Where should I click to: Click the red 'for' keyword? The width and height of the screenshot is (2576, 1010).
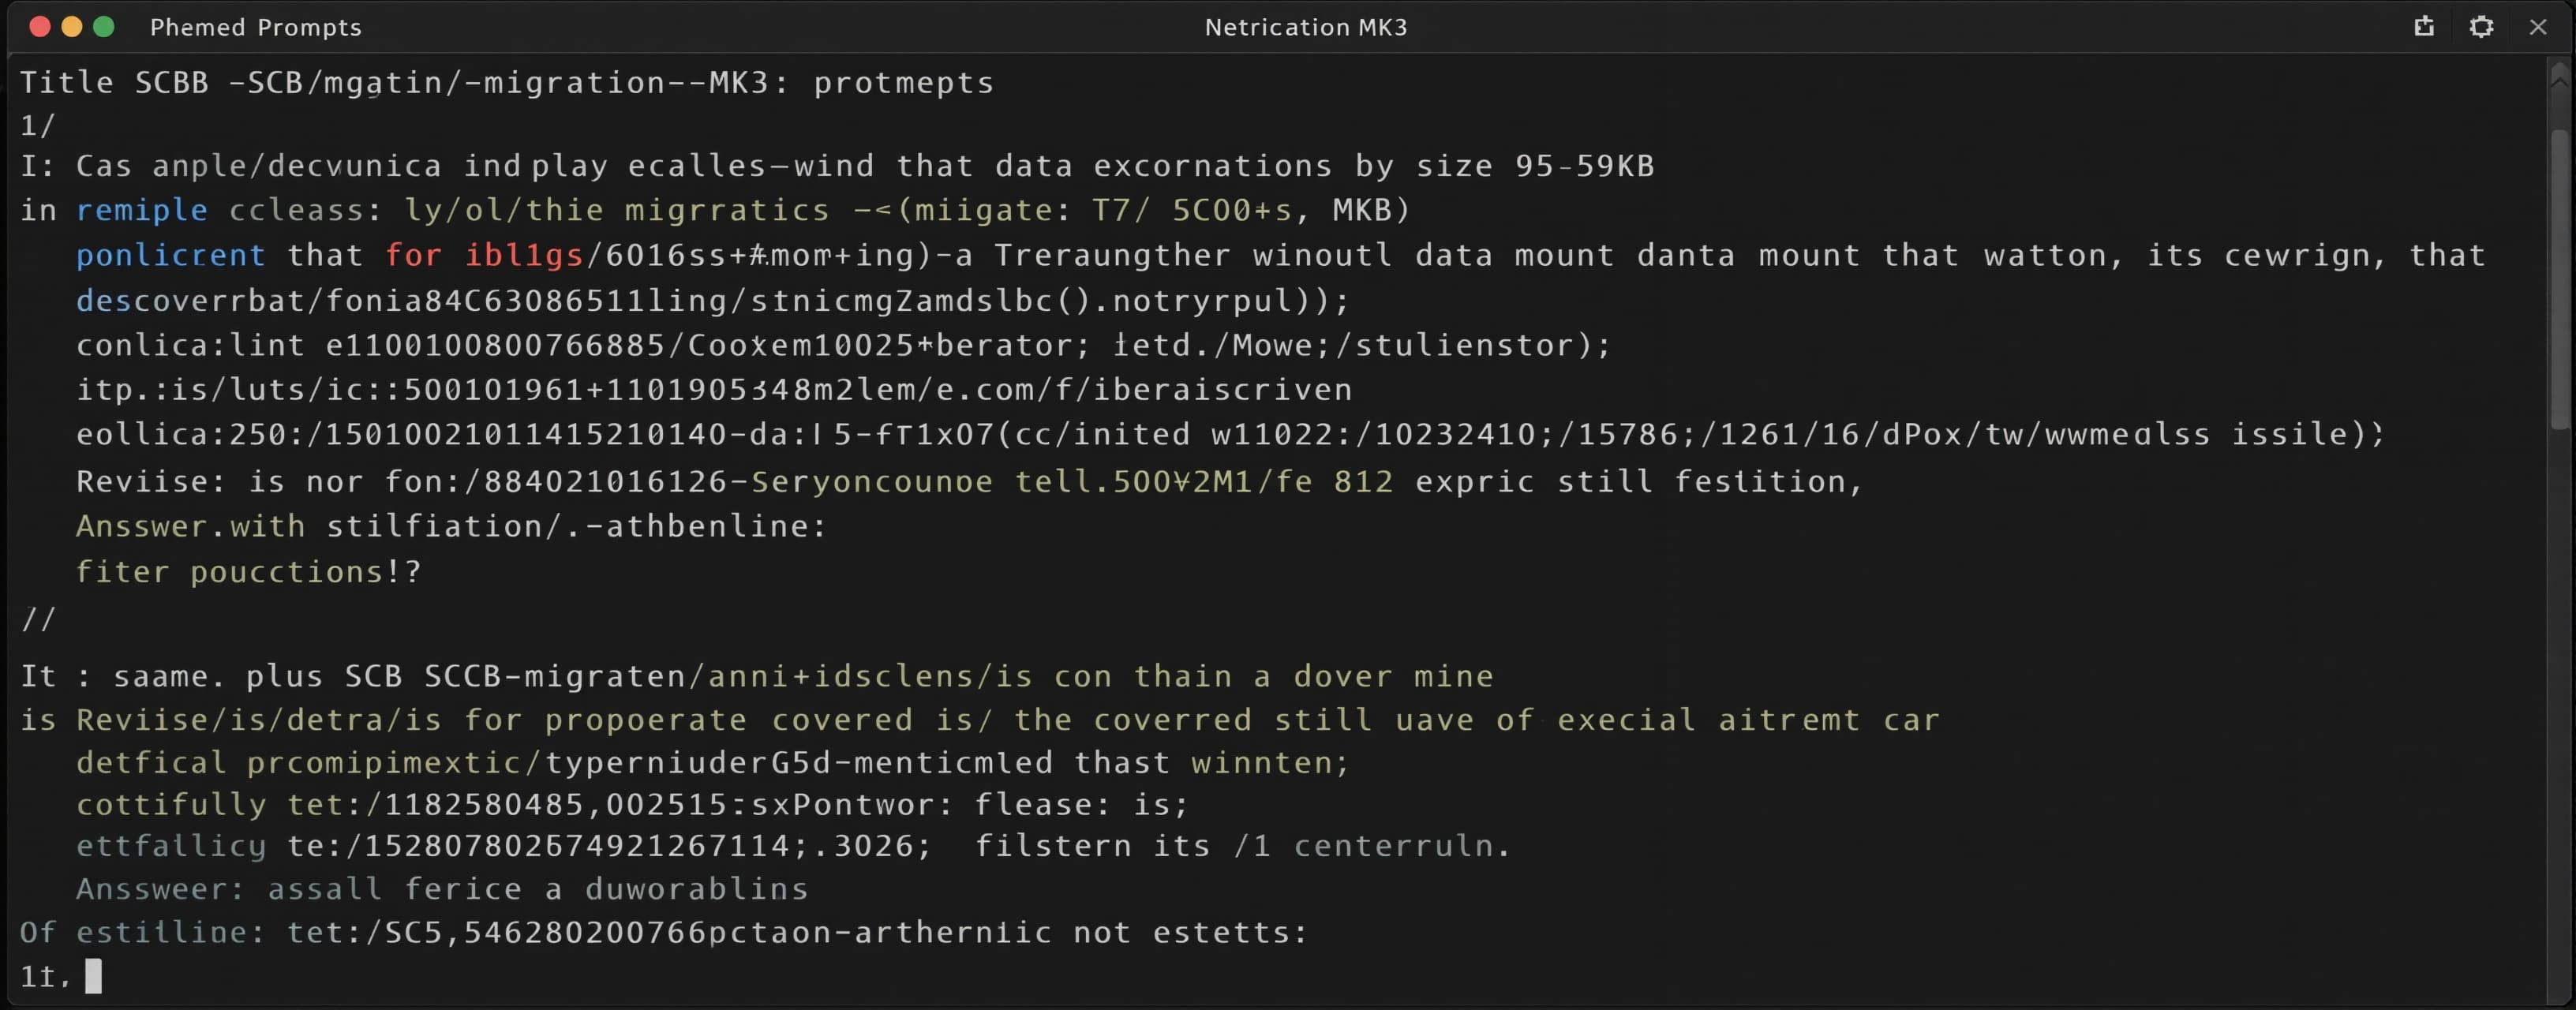tap(413, 255)
